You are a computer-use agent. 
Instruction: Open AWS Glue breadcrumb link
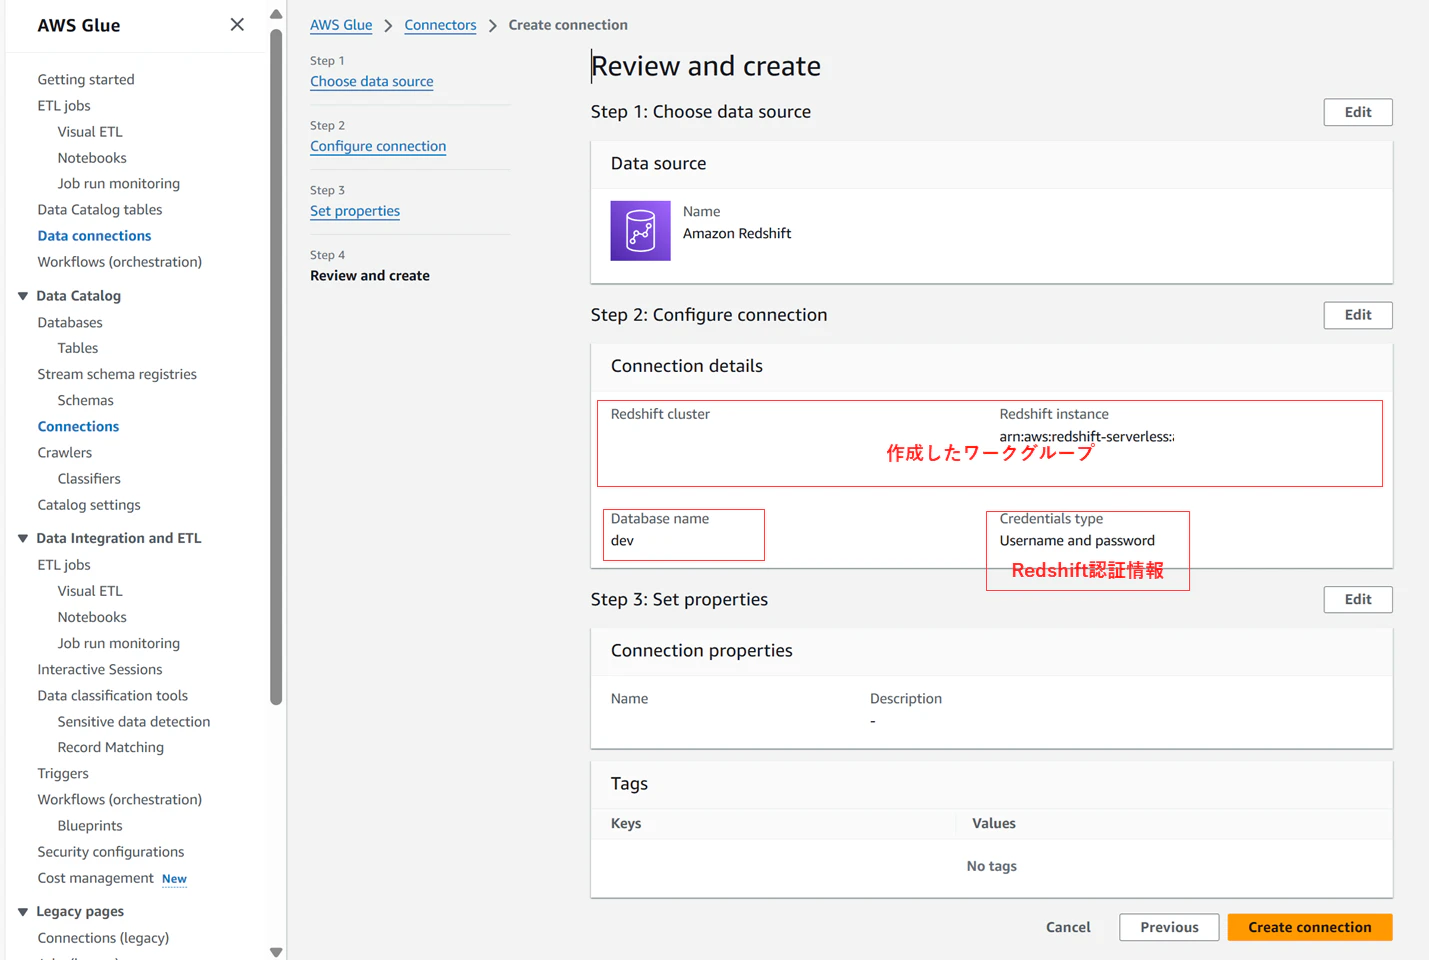coord(341,25)
